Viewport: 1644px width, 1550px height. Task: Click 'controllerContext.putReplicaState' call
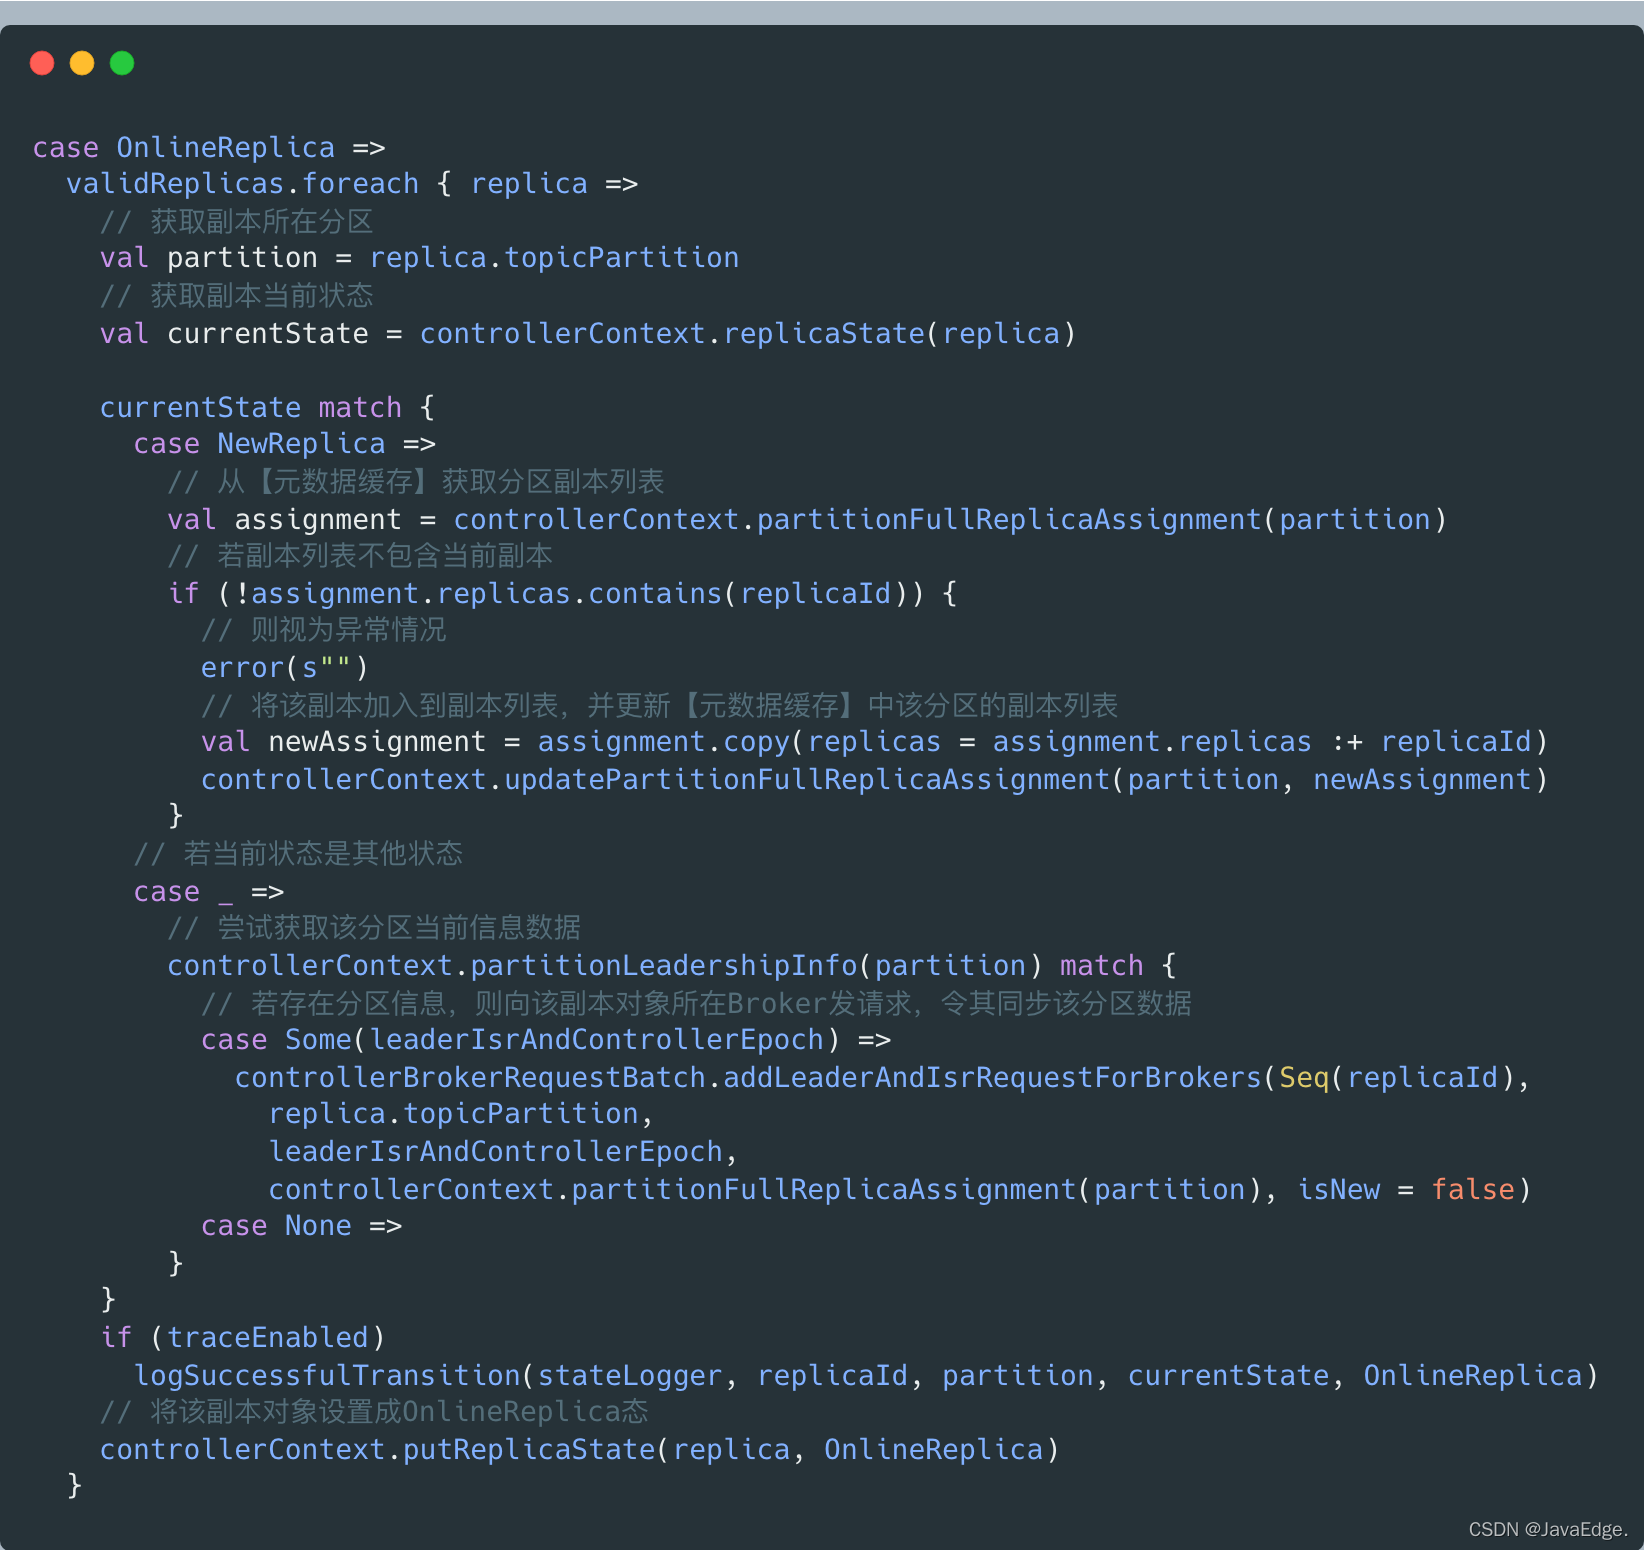point(377,1450)
